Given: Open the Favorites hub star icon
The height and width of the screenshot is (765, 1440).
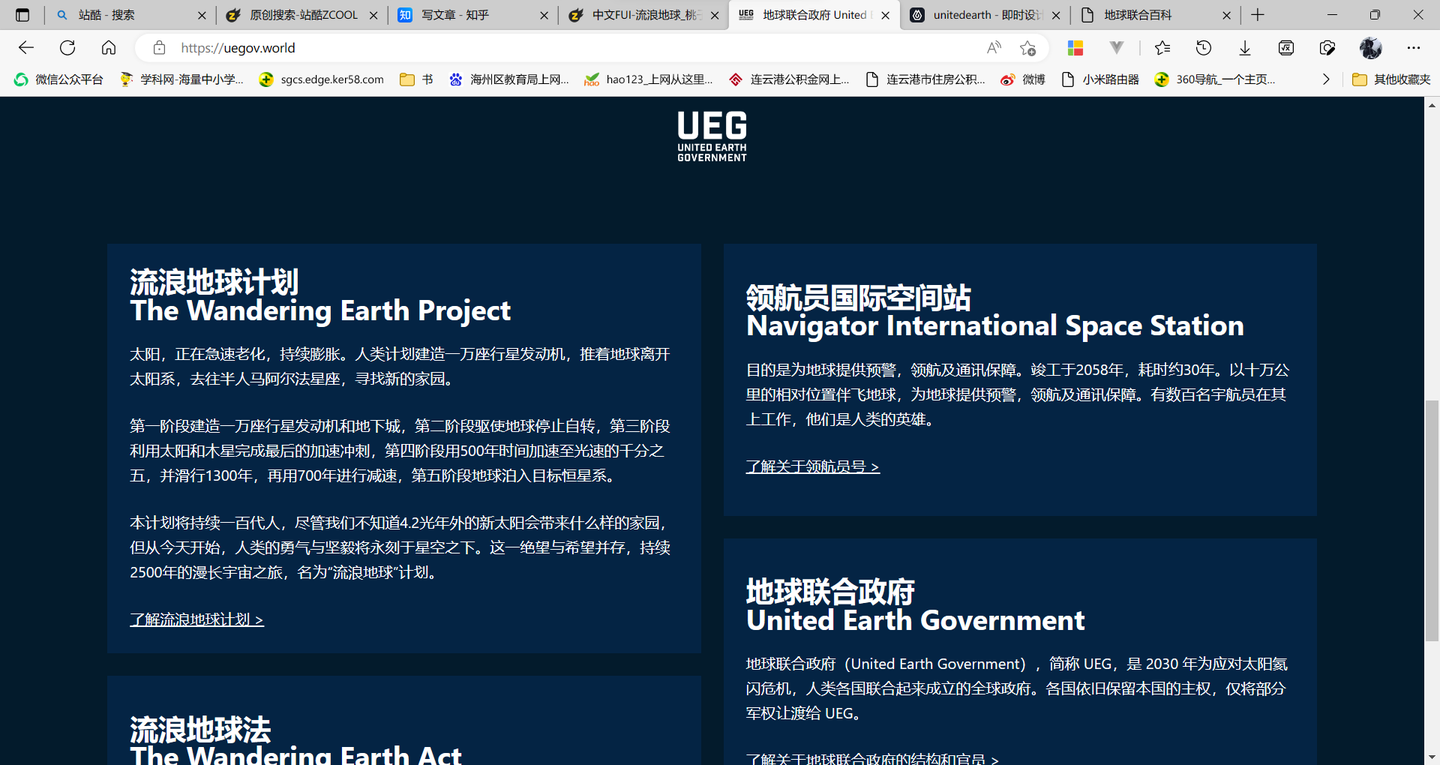Looking at the screenshot, I should click(1161, 47).
